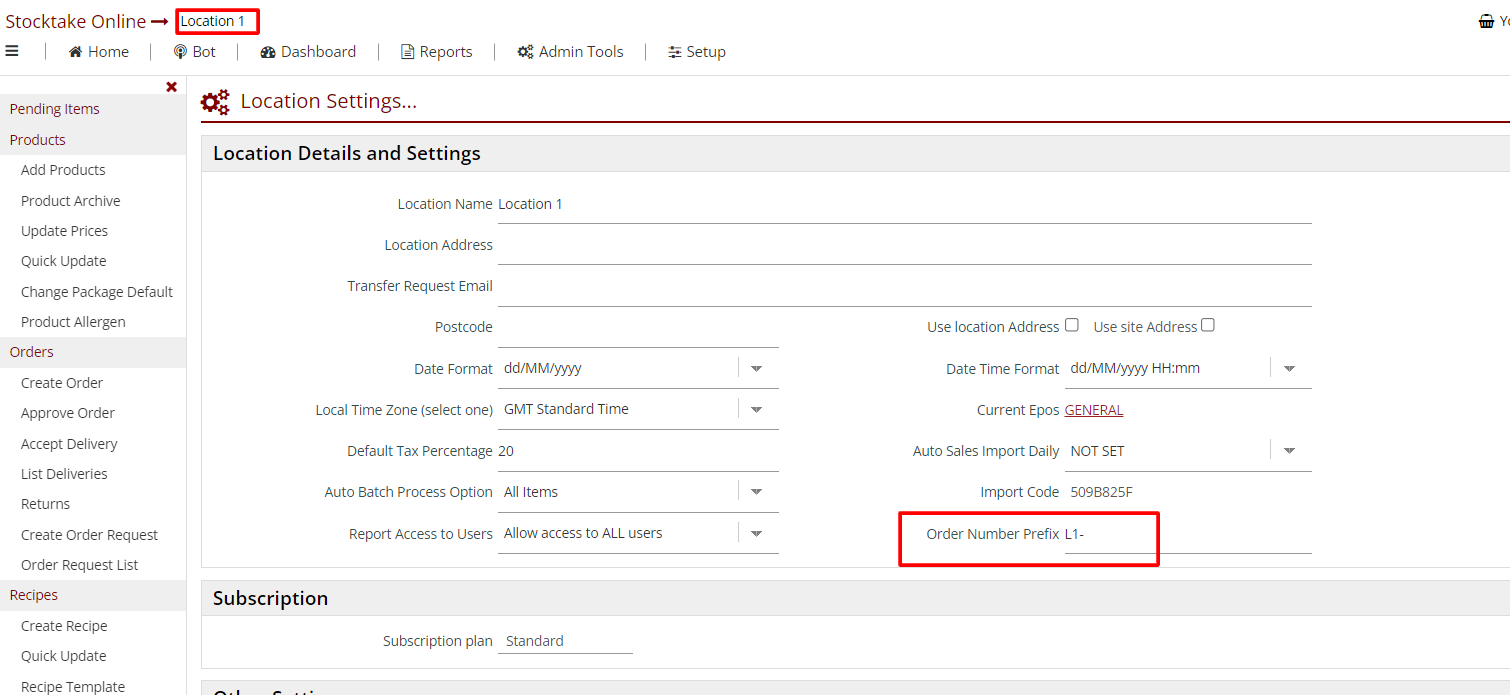Click the Reports document icon
Screen dimensions: 1510x695
point(407,52)
